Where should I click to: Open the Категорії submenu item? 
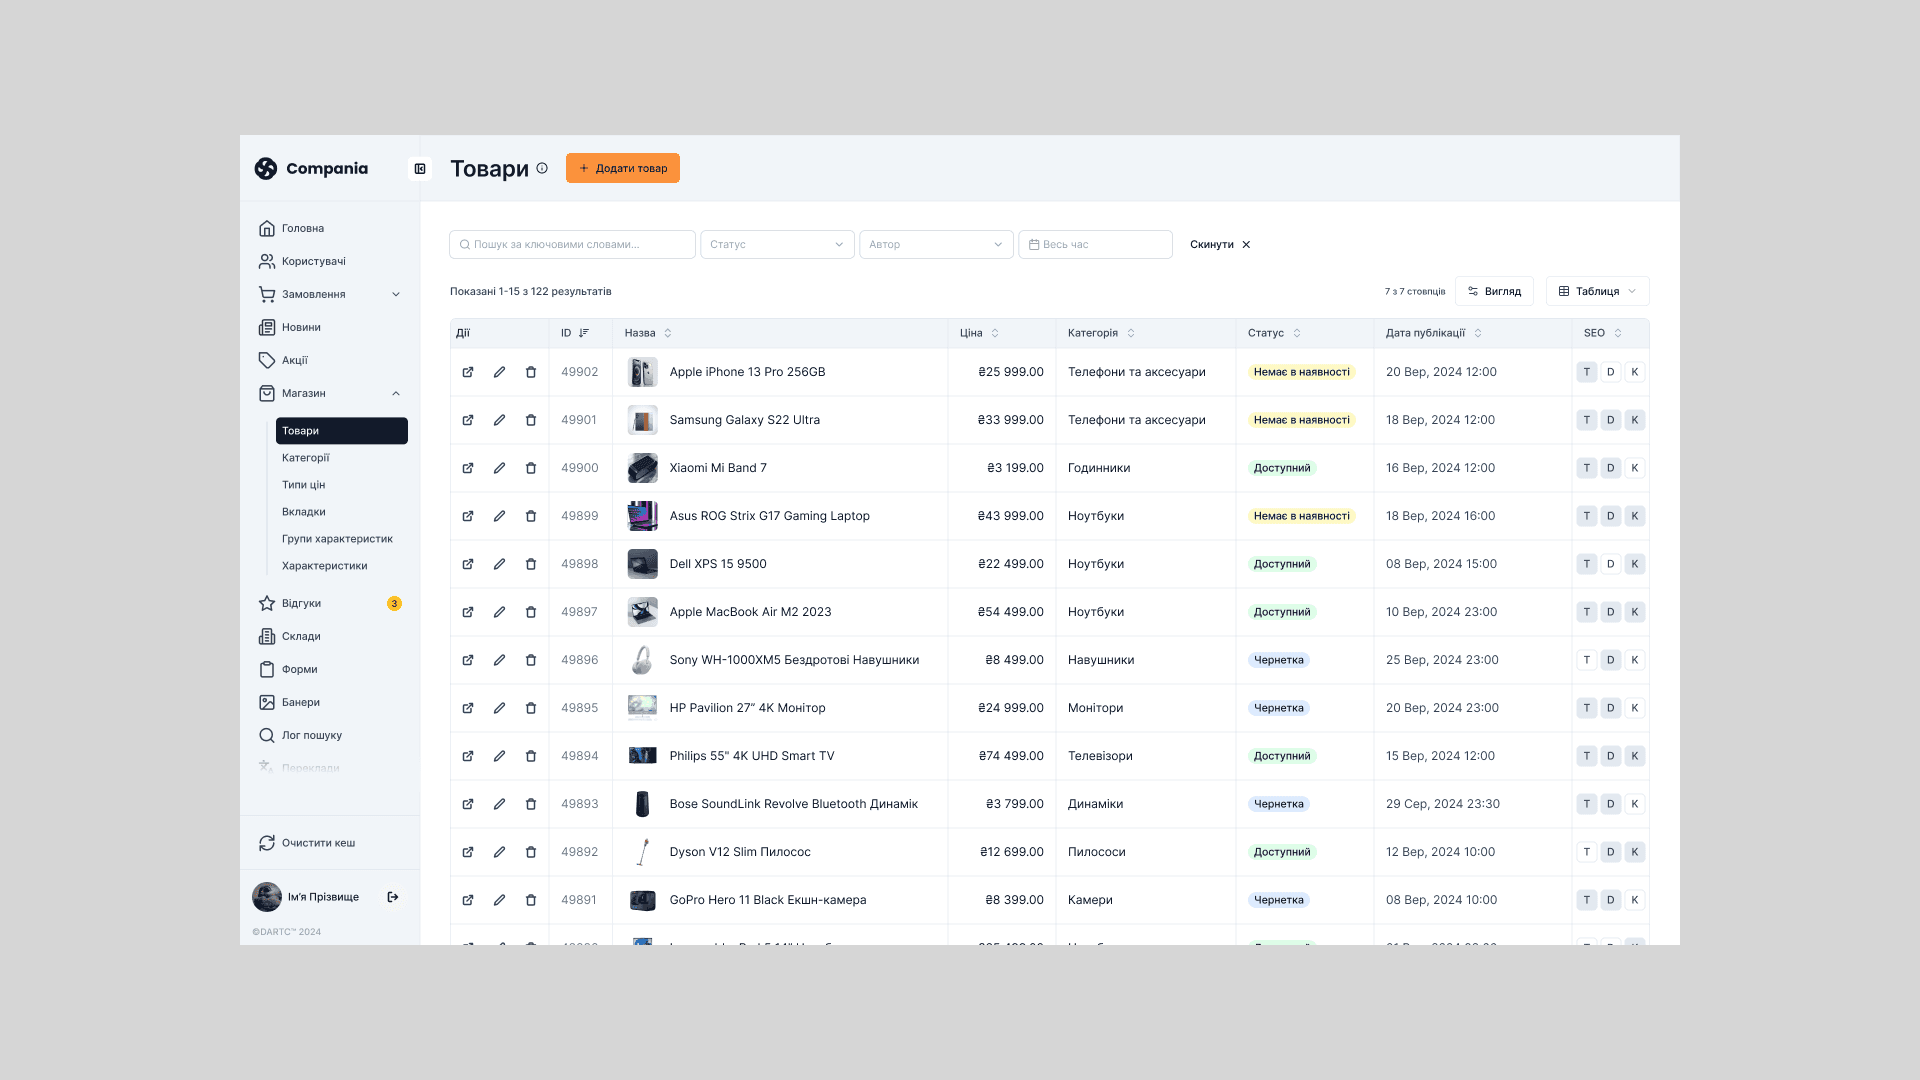pyautogui.click(x=306, y=458)
